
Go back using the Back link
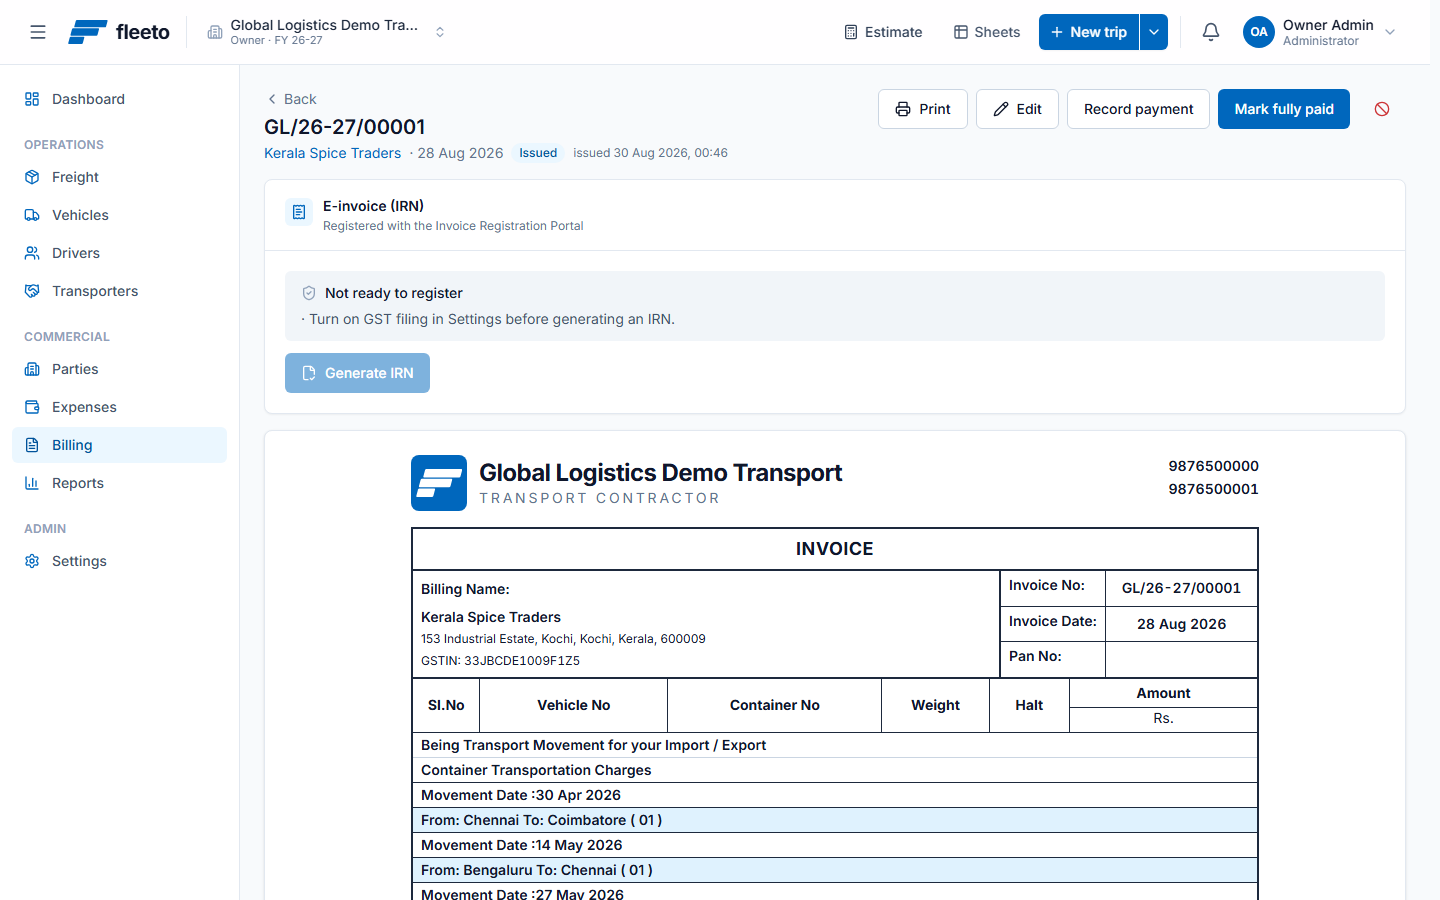(x=291, y=99)
